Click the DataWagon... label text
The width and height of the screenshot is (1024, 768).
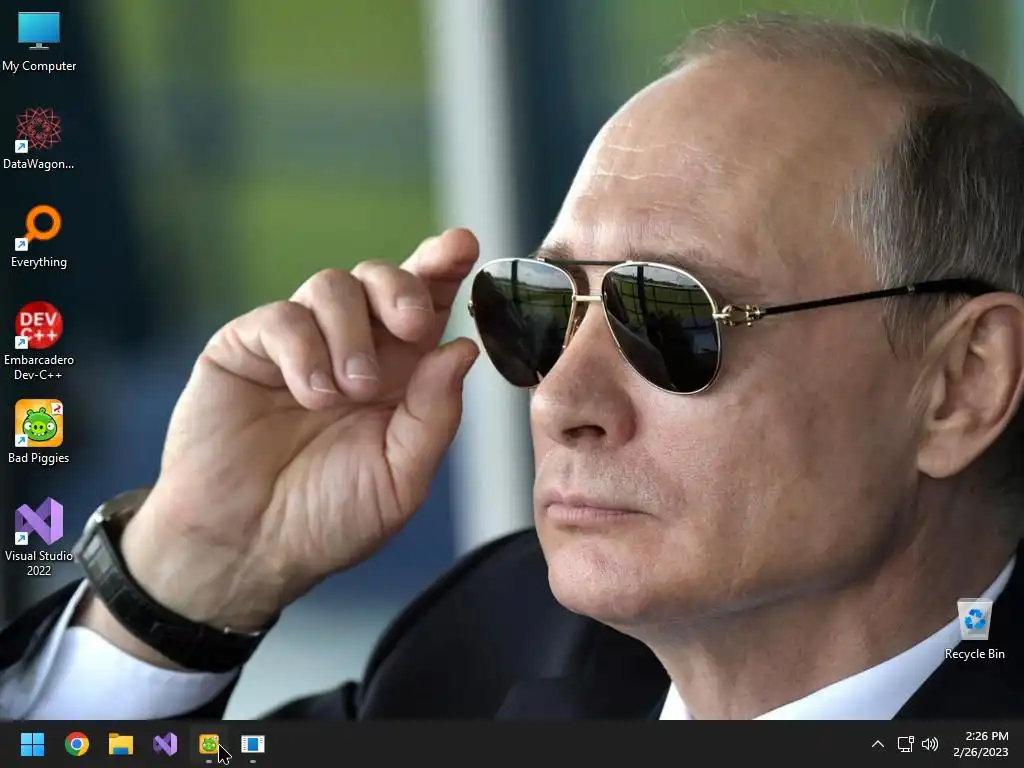point(39,164)
